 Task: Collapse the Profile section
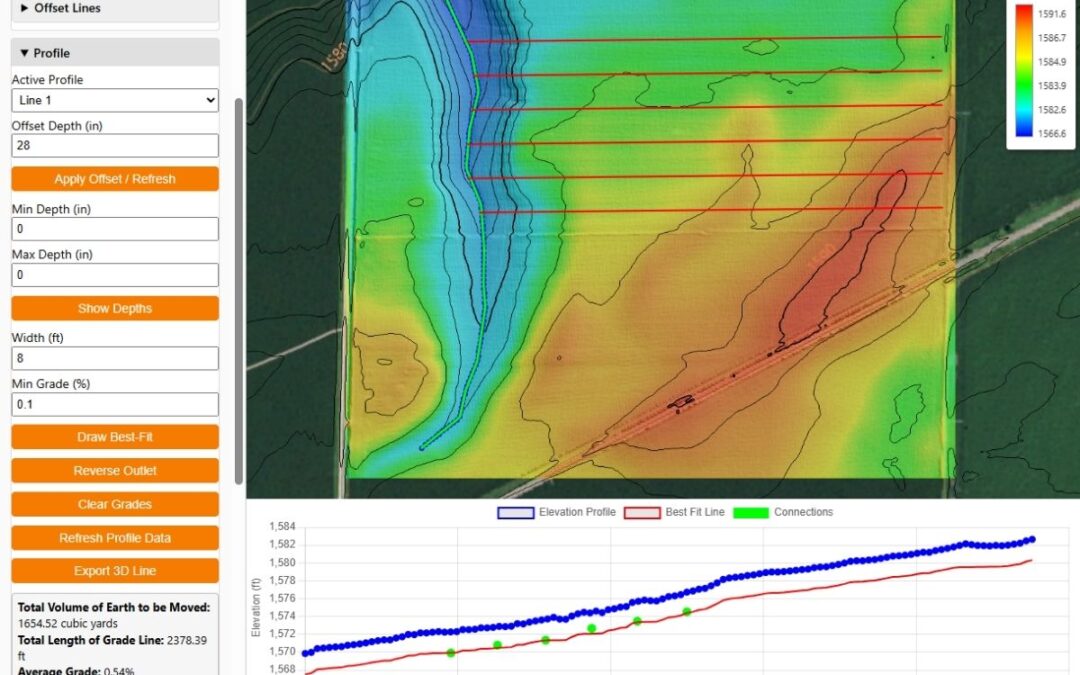click(x=45, y=53)
